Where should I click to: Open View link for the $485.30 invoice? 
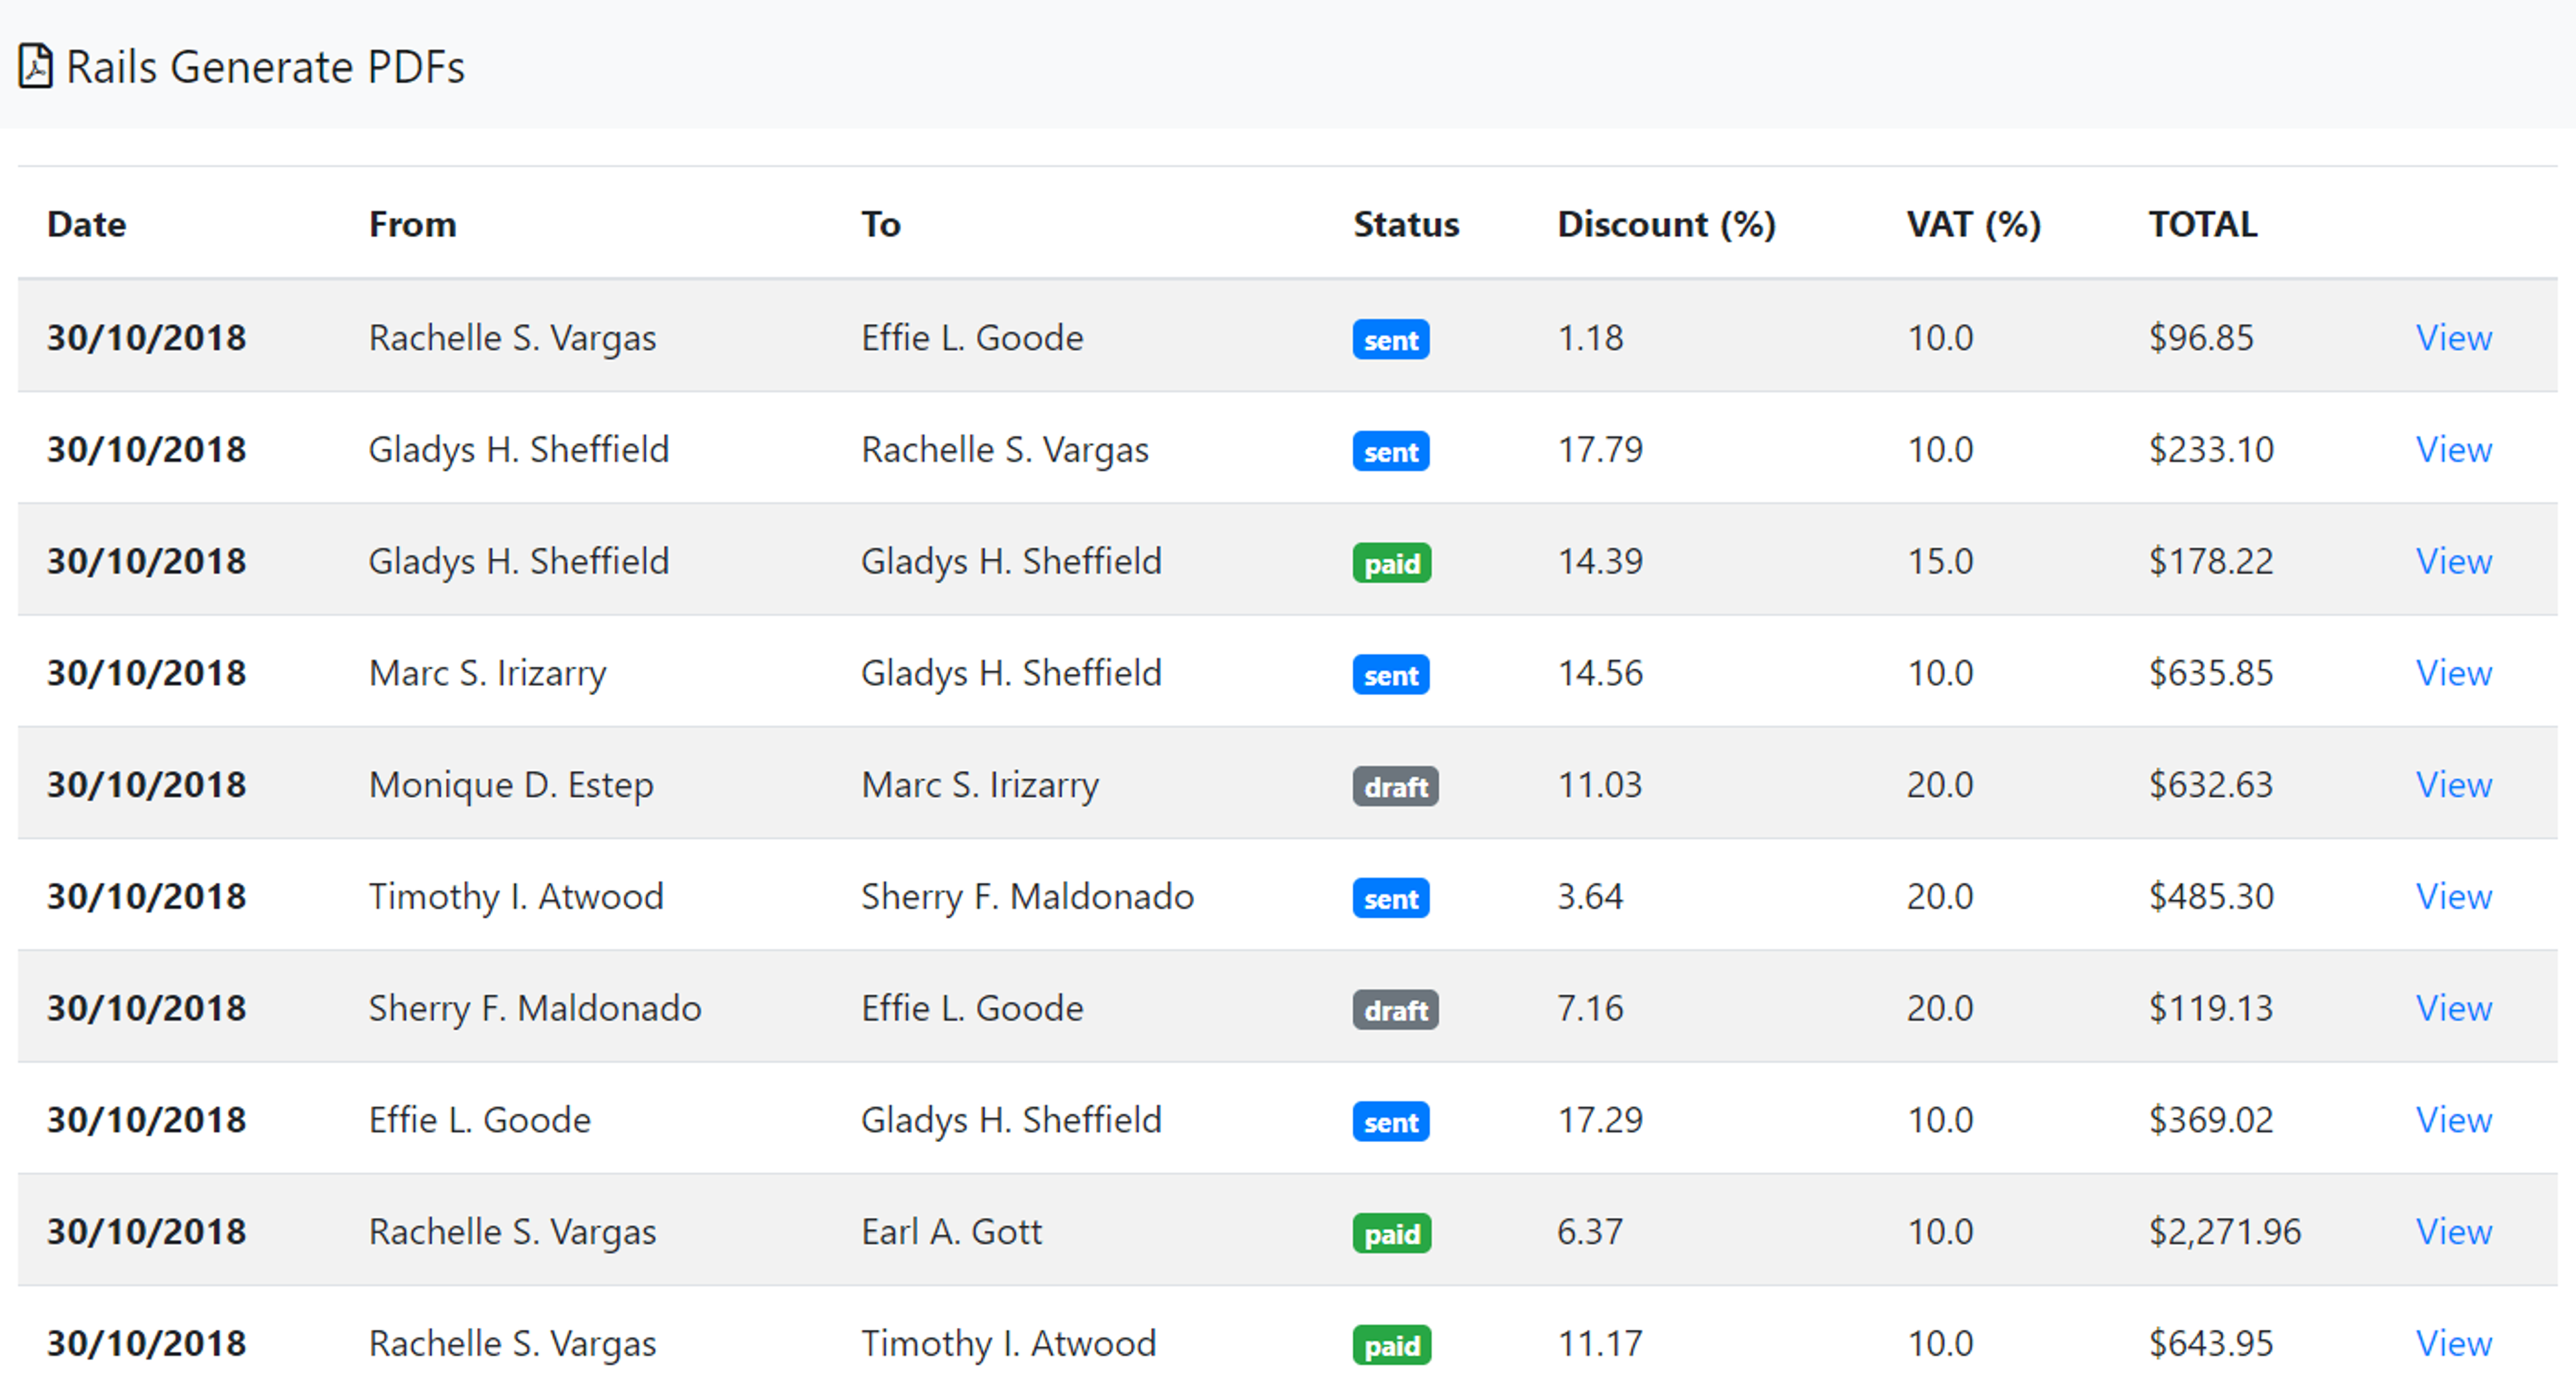pos(2453,897)
